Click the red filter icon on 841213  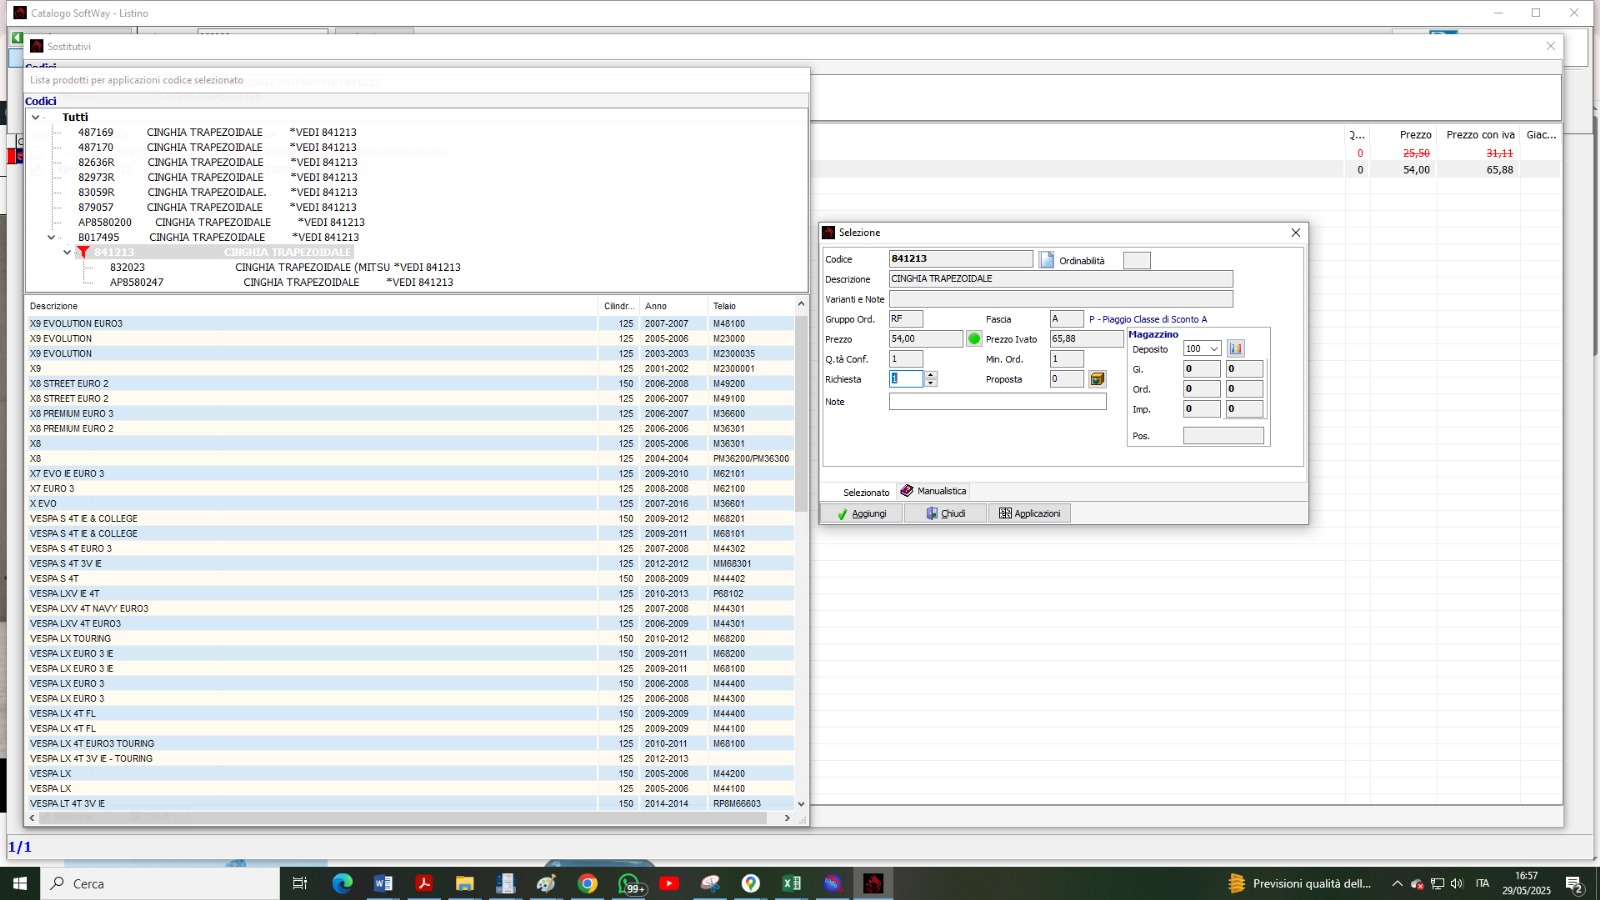(83, 253)
